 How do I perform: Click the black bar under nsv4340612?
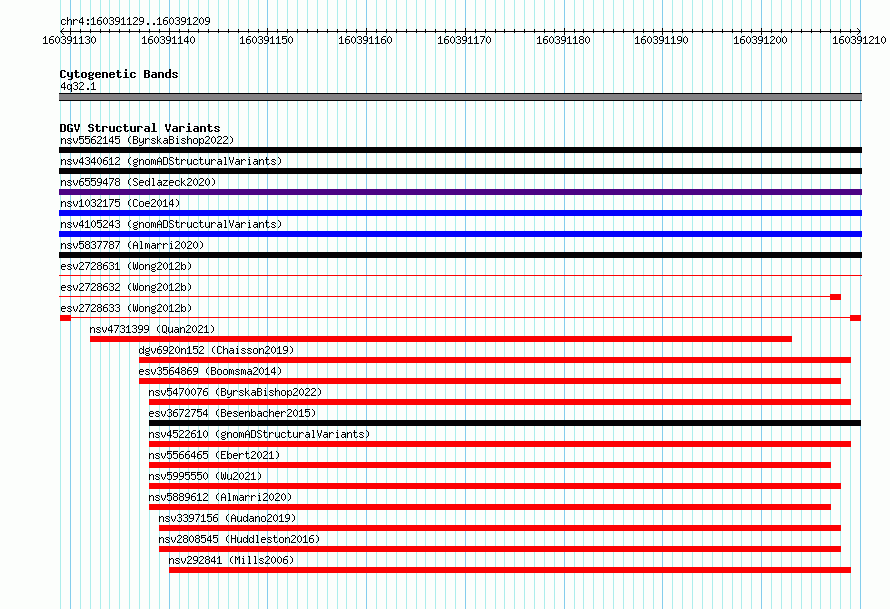click(460, 171)
